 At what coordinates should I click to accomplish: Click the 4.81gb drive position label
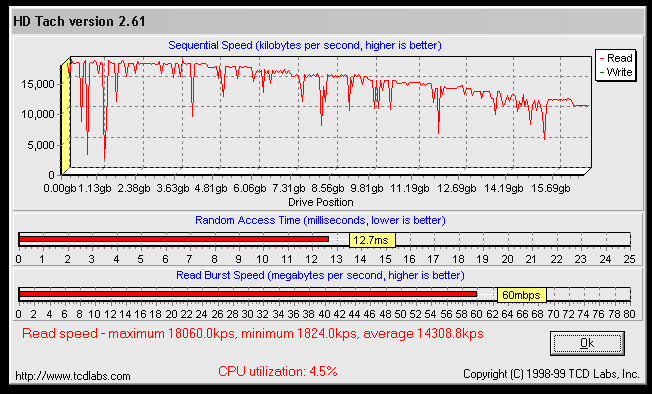coord(211,189)
